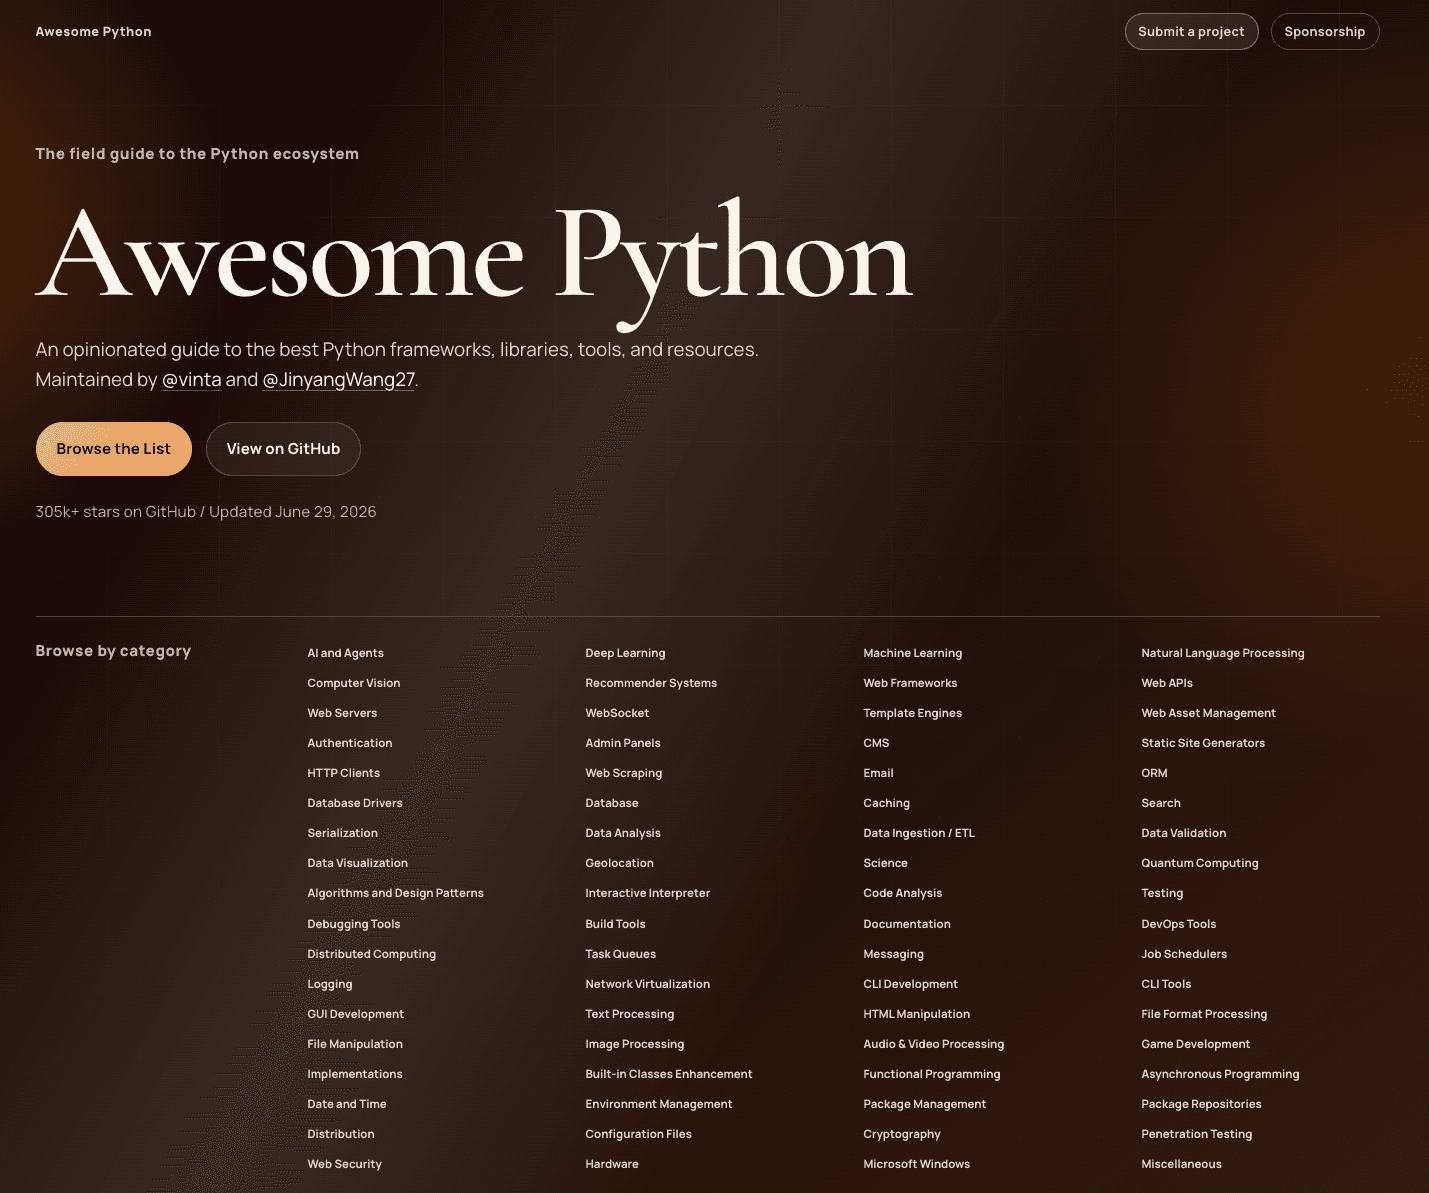Click the View on GitHub button
Viewport: 1429px width, 1193px height.
coord(283,449)
